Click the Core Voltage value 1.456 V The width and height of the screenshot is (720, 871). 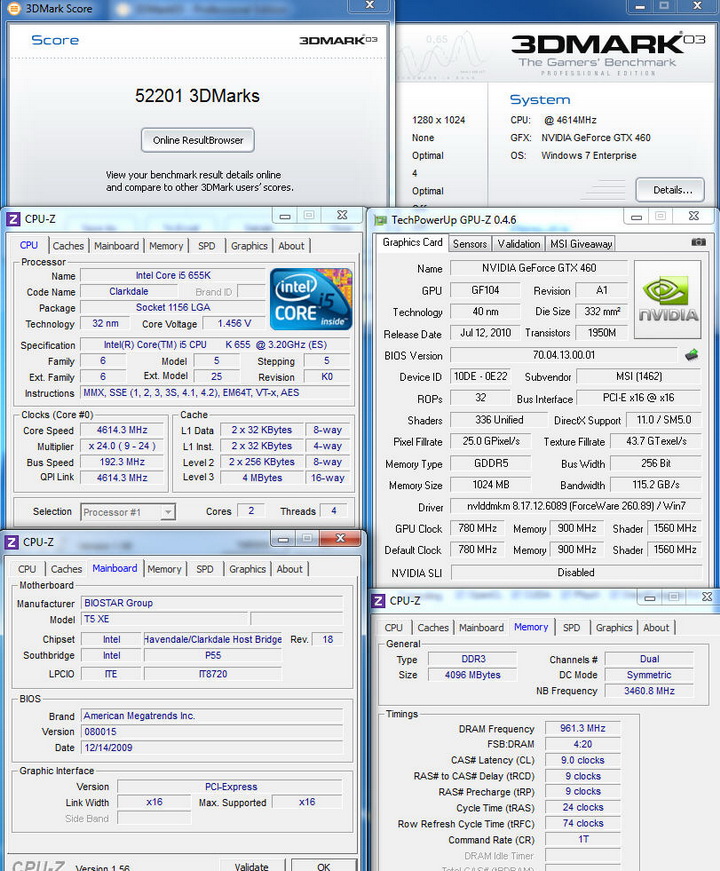234,323
